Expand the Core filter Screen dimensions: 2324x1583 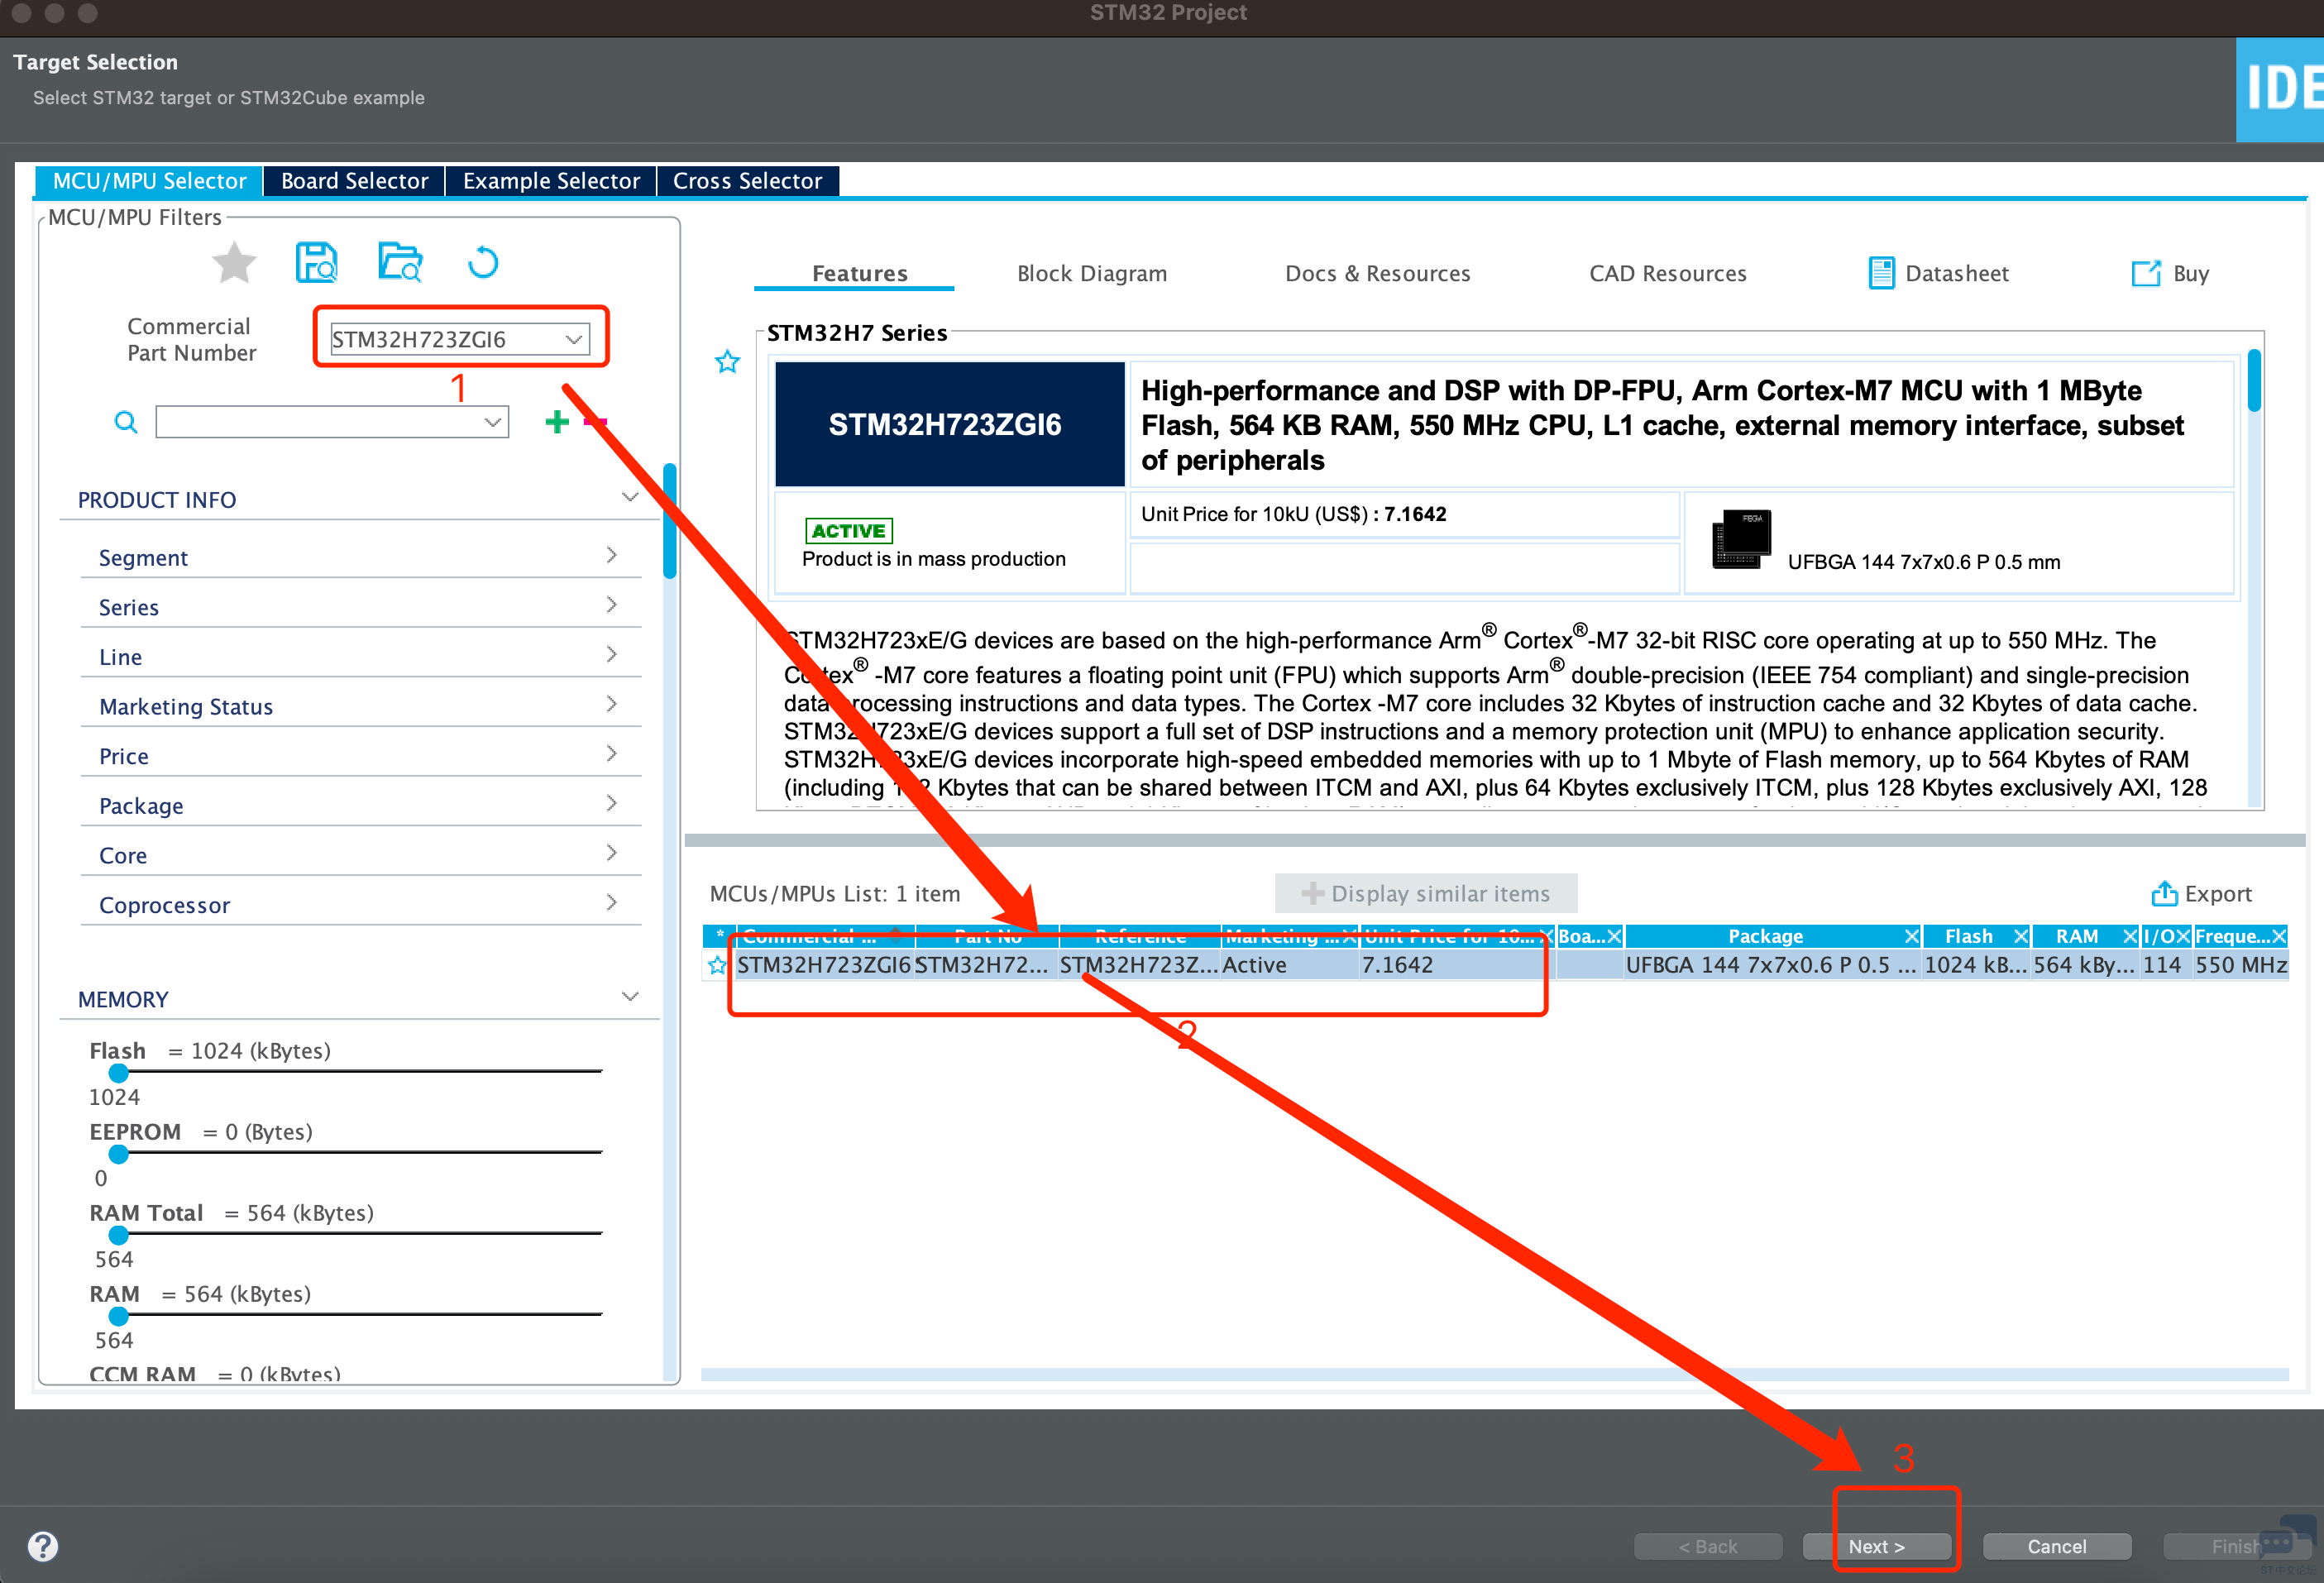tap(611, 853)
